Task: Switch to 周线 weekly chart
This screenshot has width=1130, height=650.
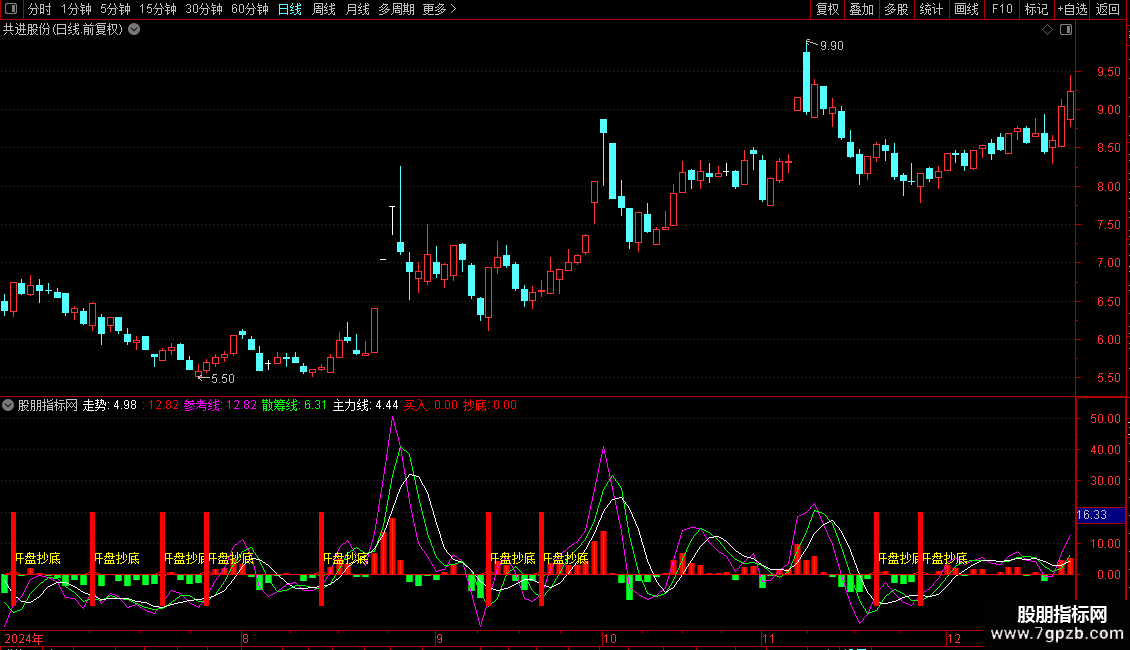Action: 324,9
